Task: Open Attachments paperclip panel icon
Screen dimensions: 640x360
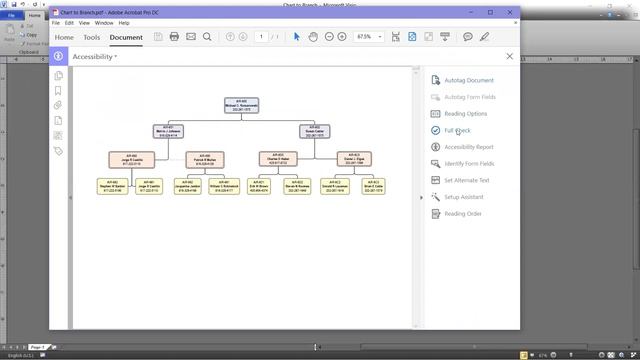Action: [x=58, y=105]
